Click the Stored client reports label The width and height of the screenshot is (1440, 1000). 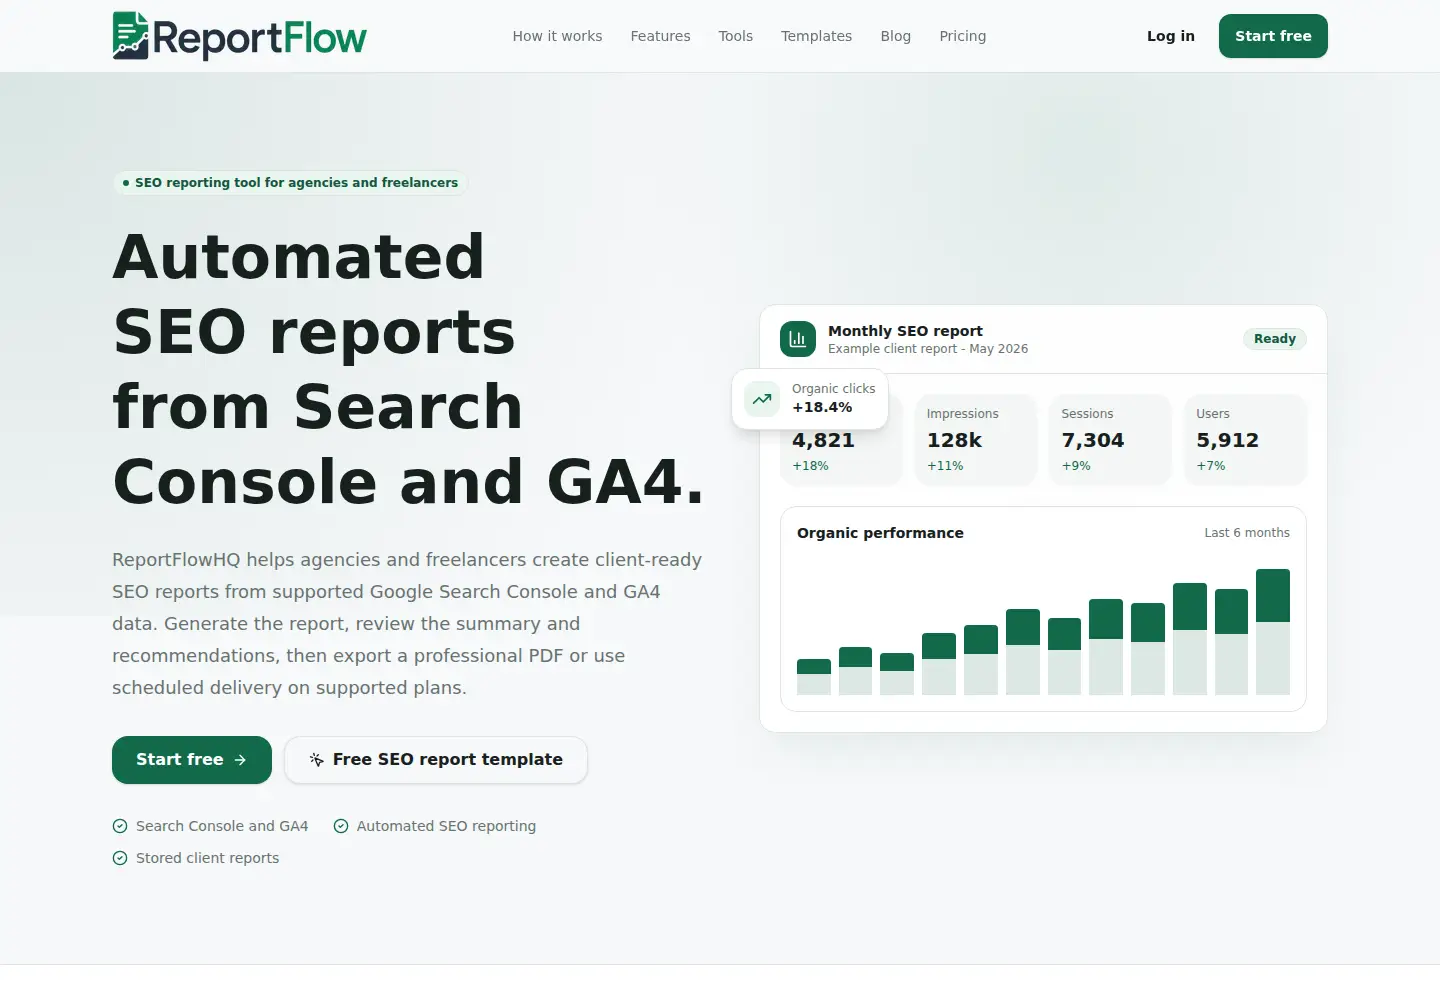point(207,858)
